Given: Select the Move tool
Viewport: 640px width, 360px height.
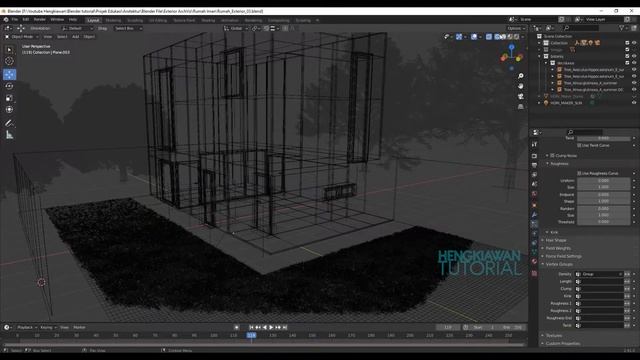Looking at the screenshot, I should [9, 74].
